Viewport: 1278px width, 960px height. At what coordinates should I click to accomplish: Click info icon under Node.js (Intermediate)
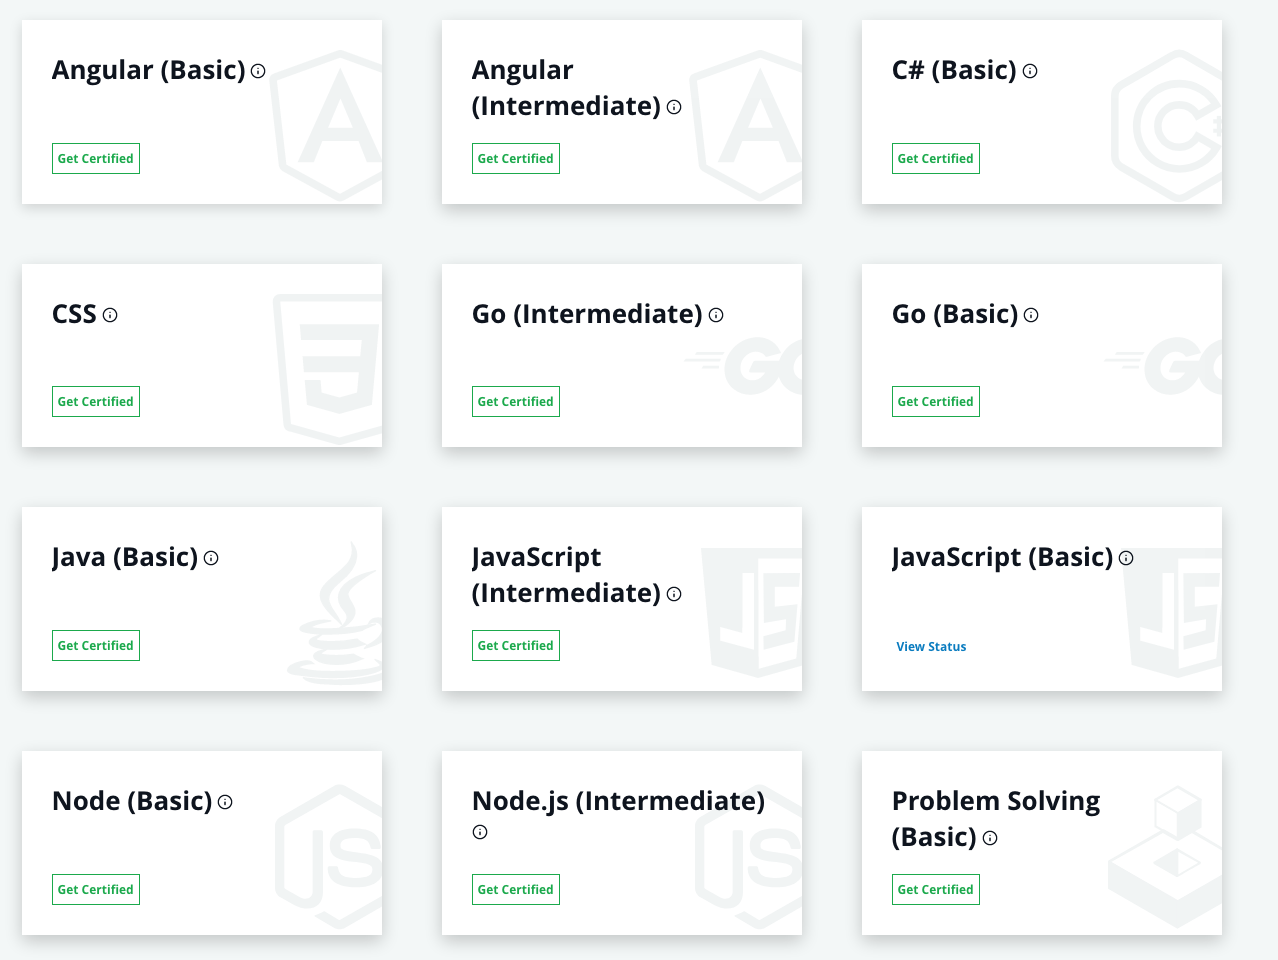[x=480, y=832]
